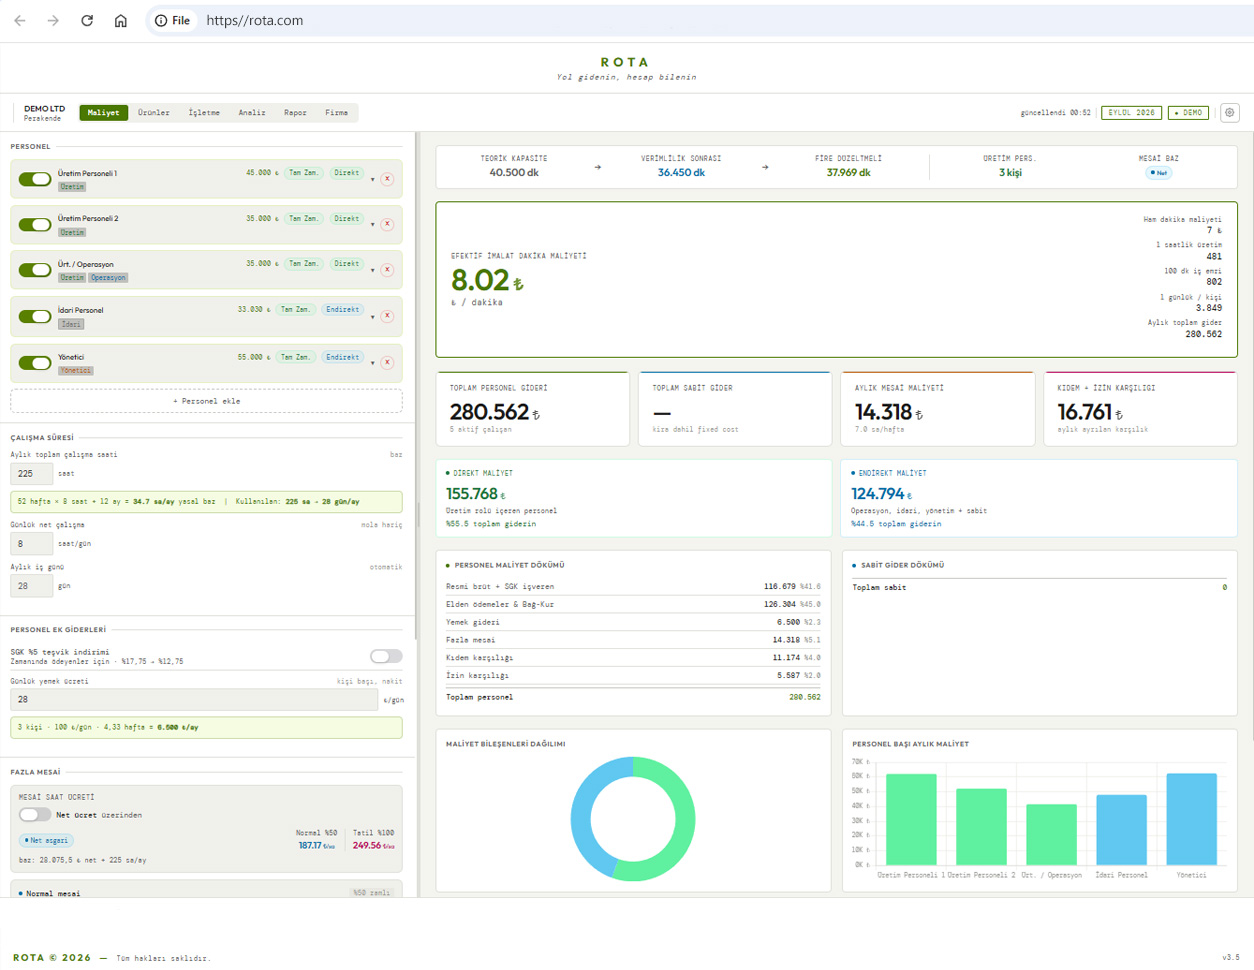
Task: Open the settings gear icon
Action: coord(1229,113)
